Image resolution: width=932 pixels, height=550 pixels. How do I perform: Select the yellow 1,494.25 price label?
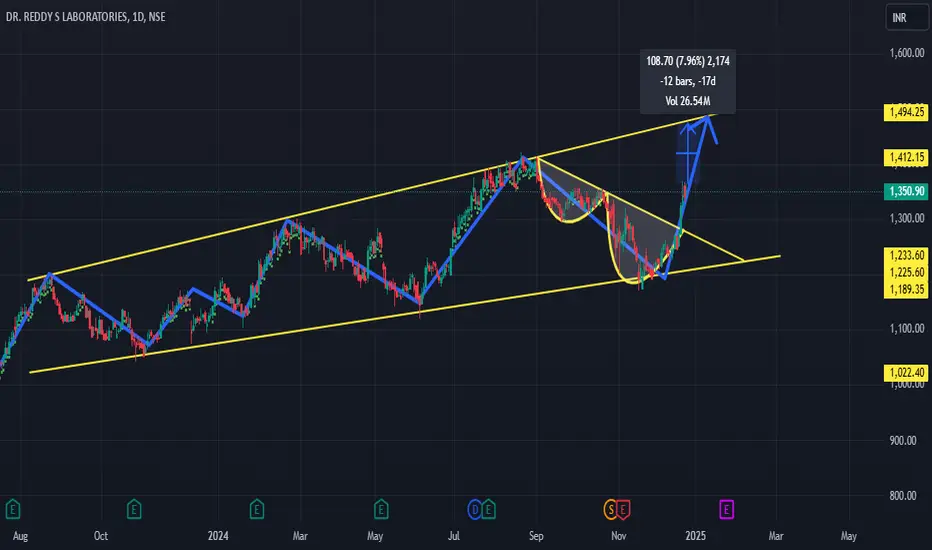point(906,112)
